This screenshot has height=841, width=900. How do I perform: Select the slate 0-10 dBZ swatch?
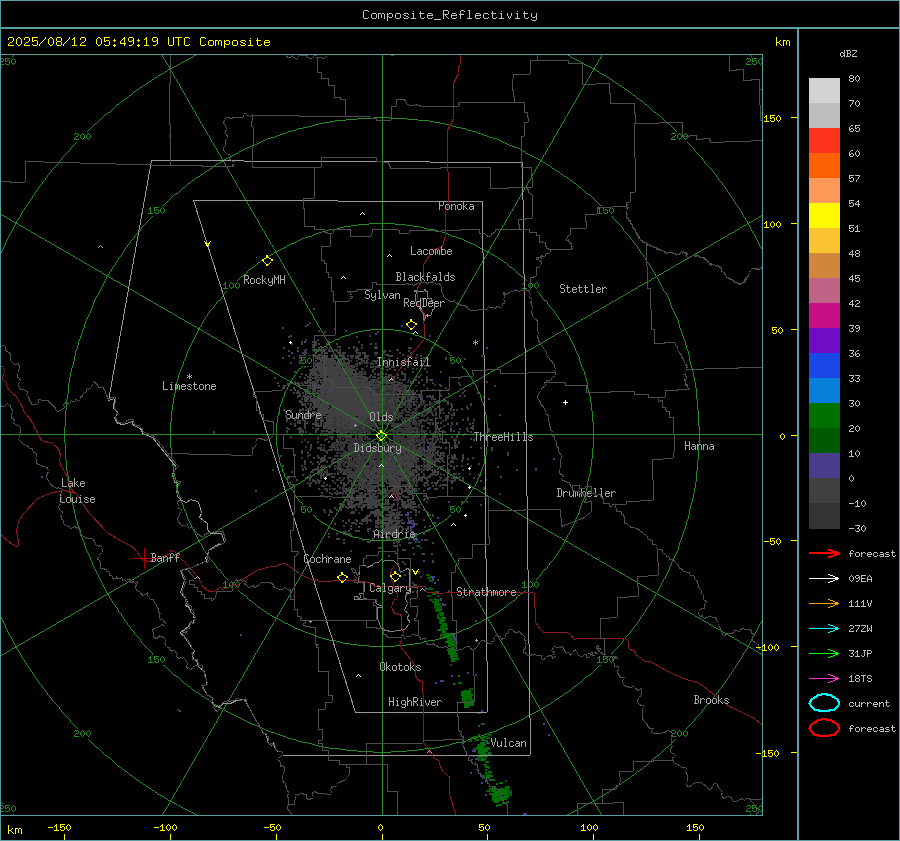pyautogui.click(x=824, y=466)
